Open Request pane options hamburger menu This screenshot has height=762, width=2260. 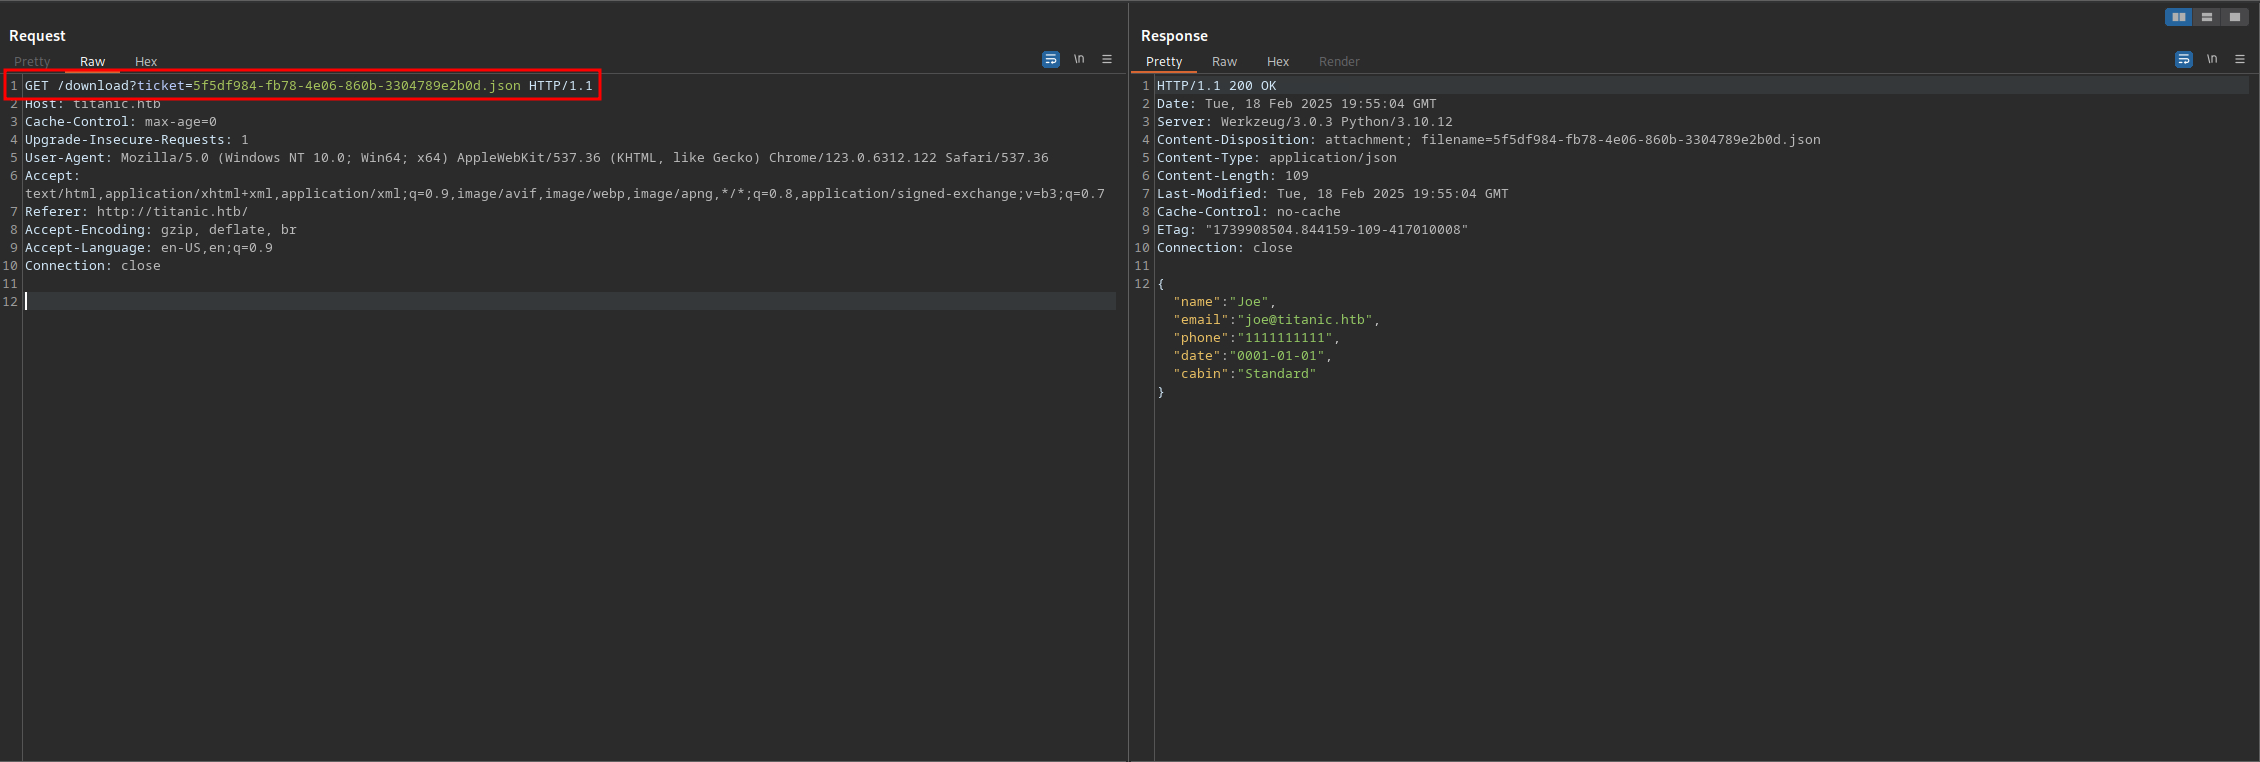point(1107,59)
